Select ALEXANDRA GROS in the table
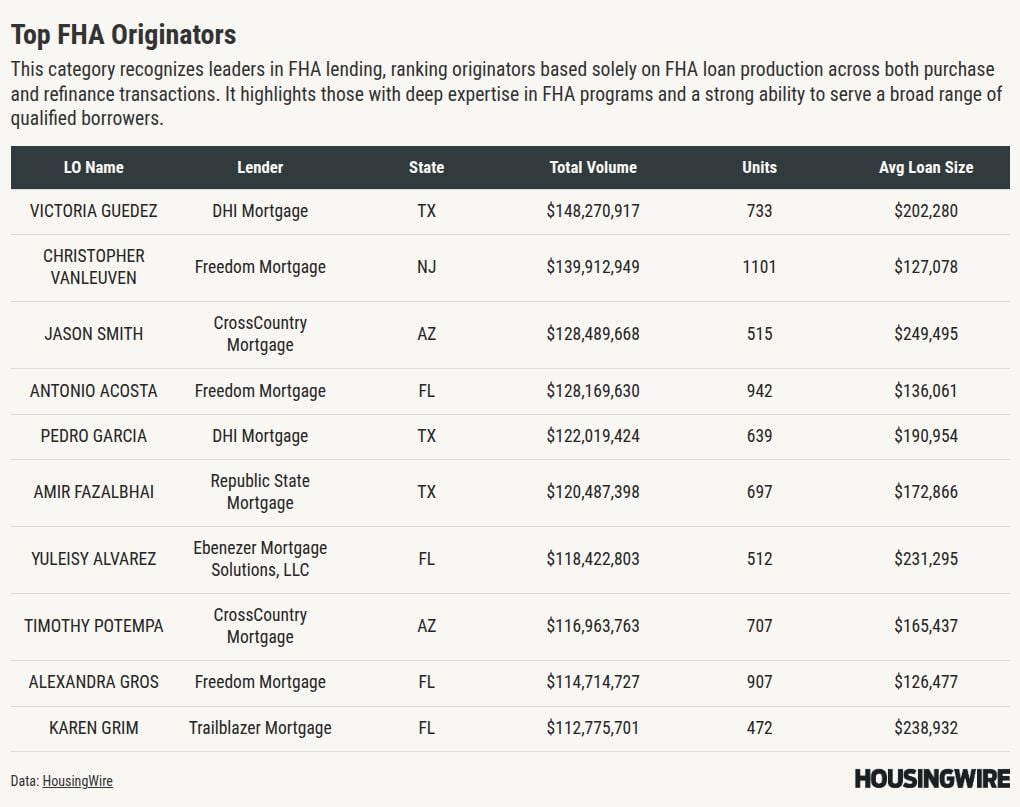This screenshot has width=1020, height=807. point(94,682)
